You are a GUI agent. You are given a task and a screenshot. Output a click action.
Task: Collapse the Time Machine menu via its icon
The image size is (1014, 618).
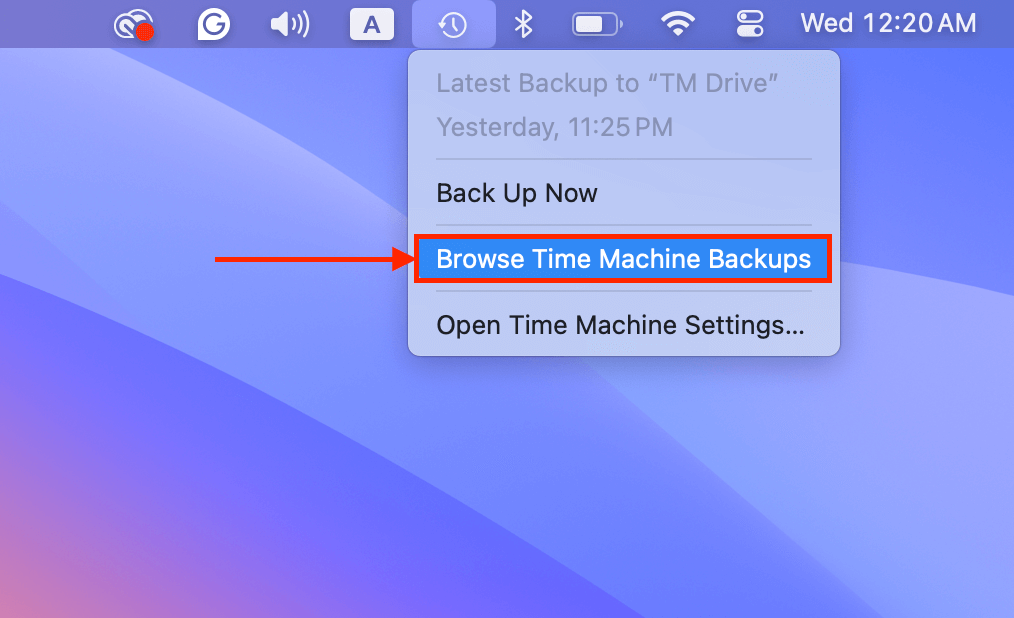point(454,24)
